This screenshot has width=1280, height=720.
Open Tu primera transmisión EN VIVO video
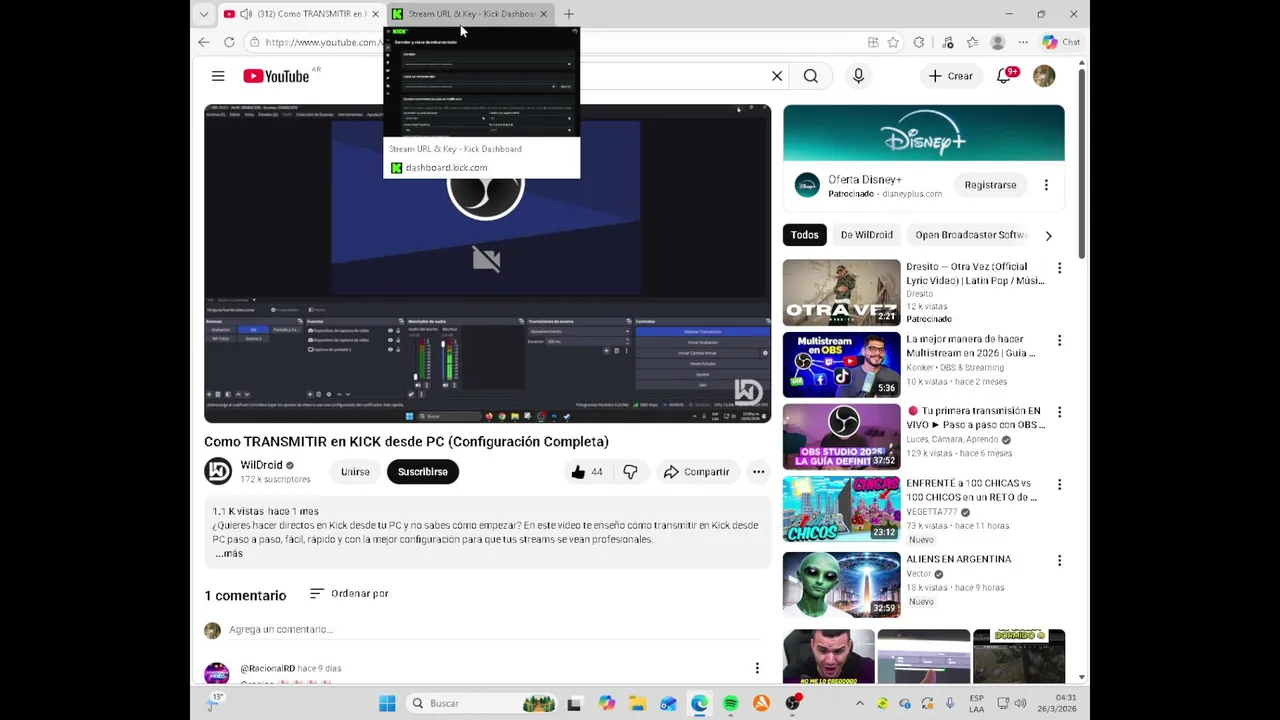841,437
